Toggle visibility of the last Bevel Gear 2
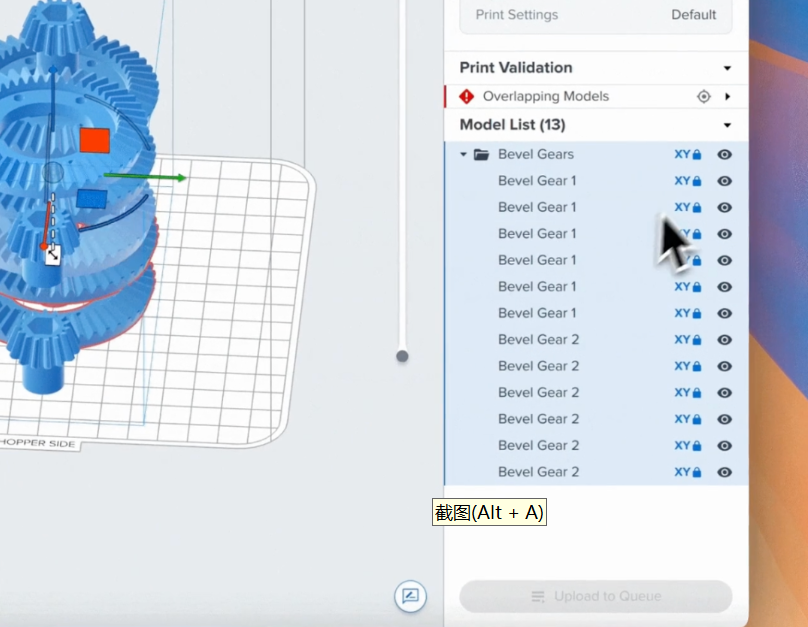Viewport: 808px width, 627px height. click(725, 472)
